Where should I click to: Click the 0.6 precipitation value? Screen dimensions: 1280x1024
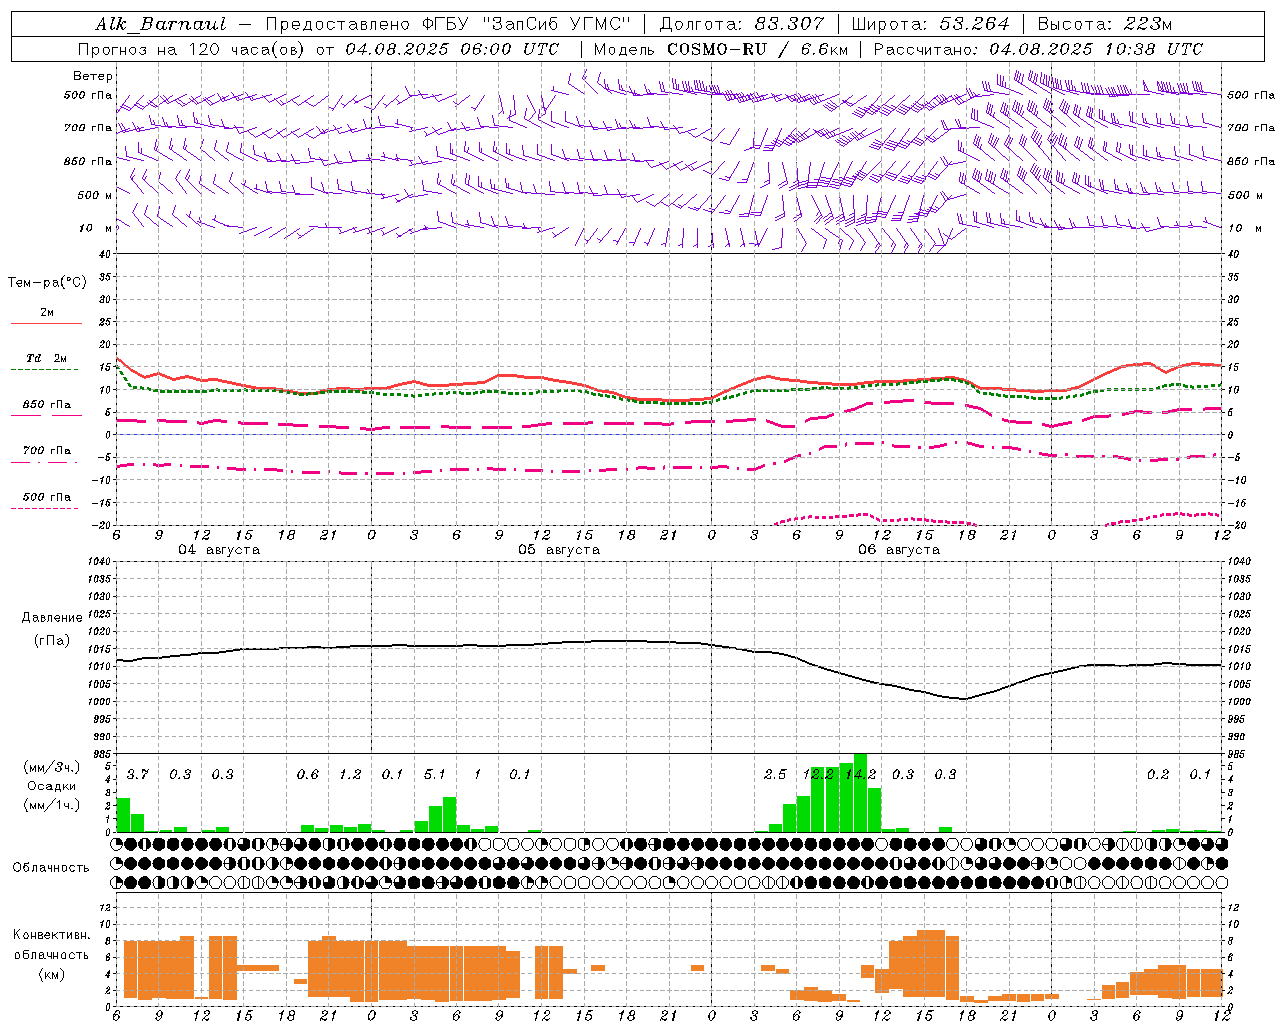point(308,775)
